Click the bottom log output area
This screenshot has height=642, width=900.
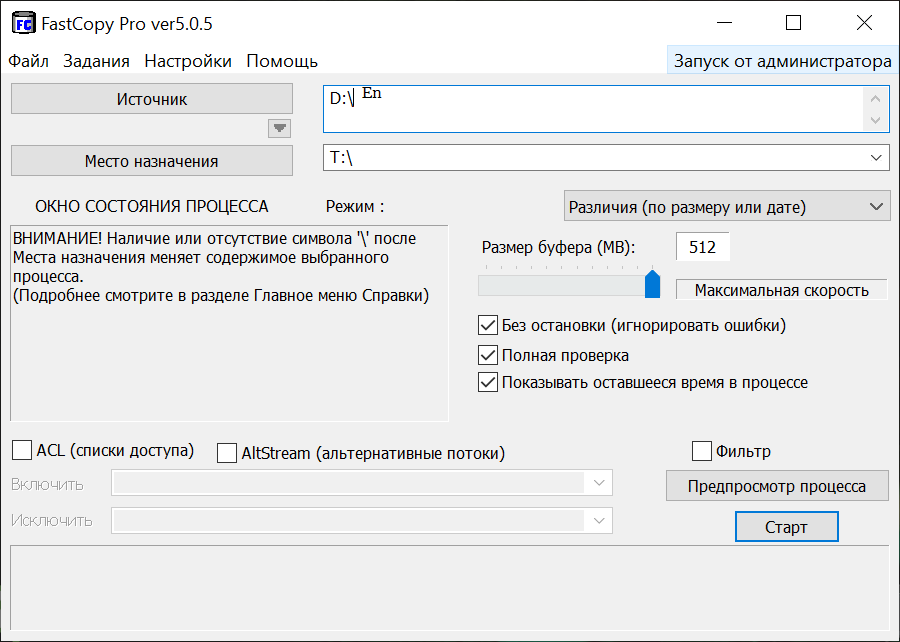[449, 588]
